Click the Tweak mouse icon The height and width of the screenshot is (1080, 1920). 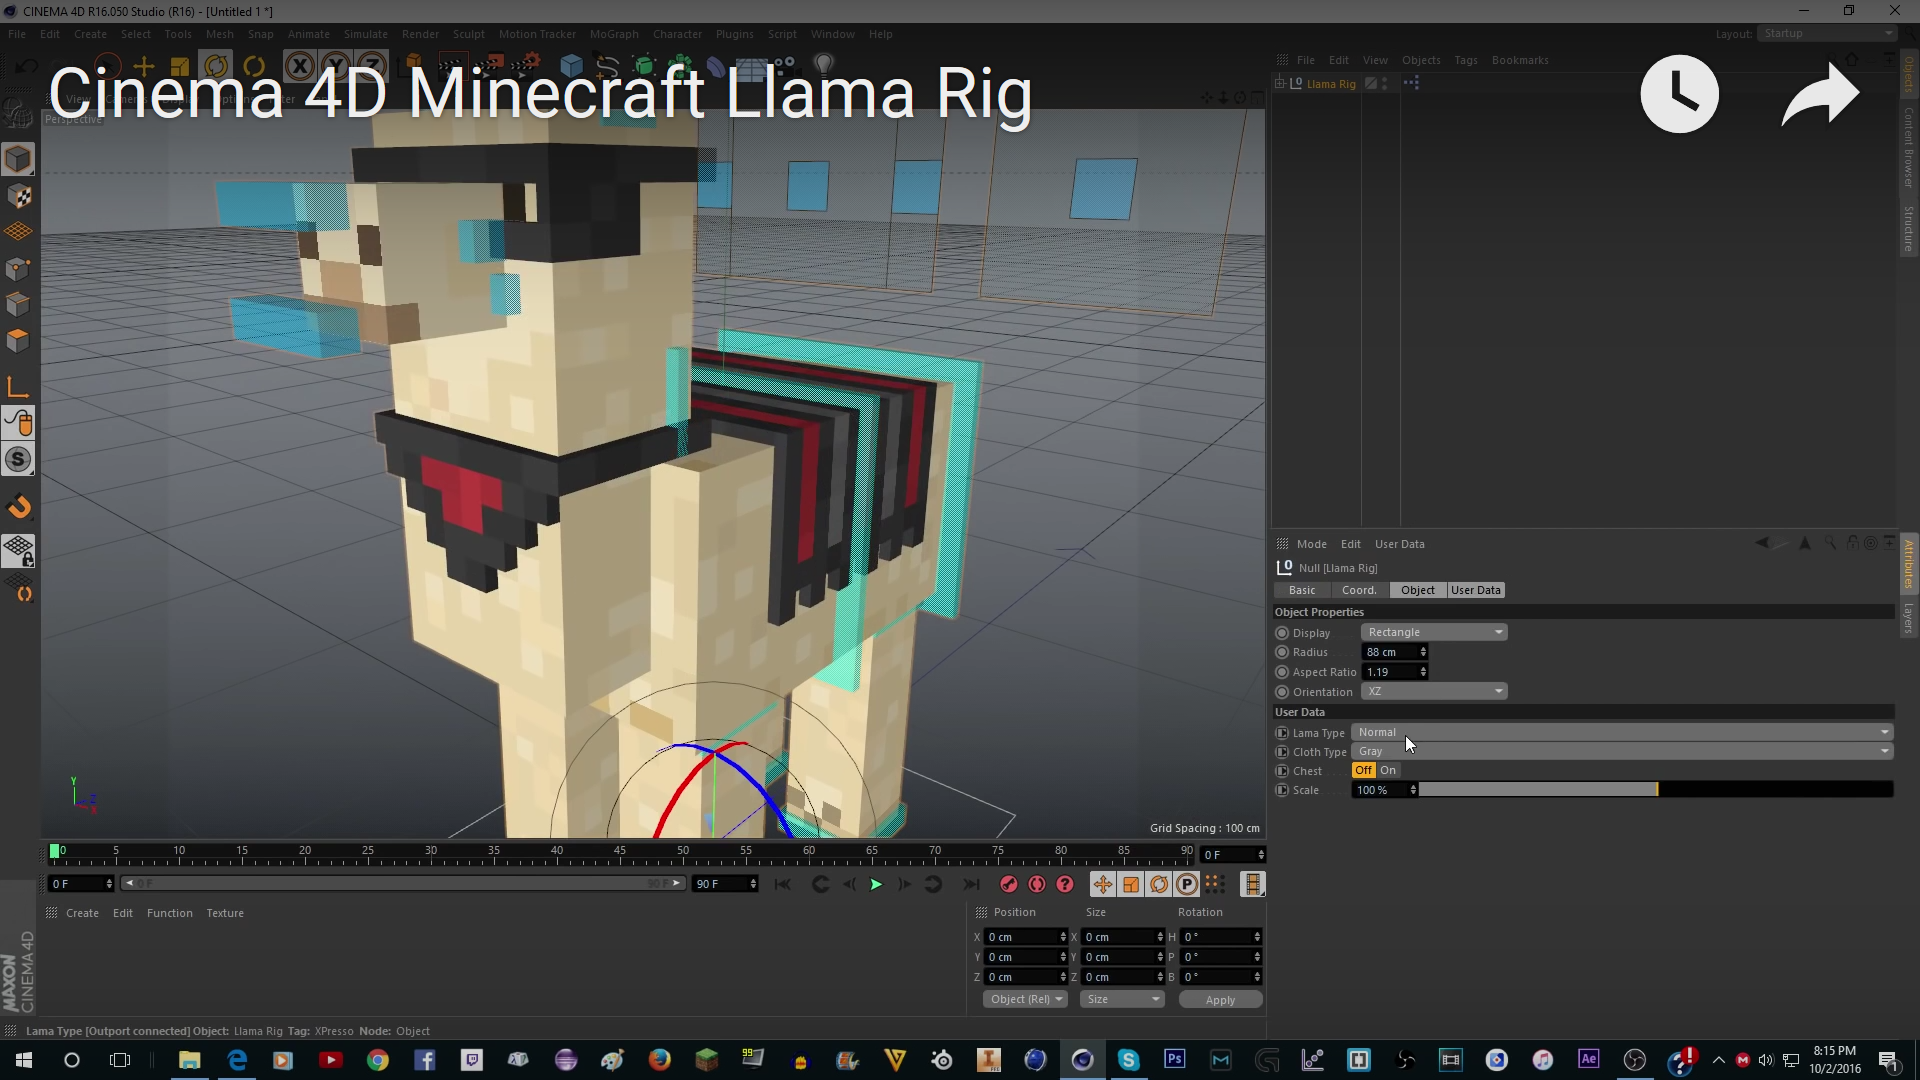pyautogui.click(x=18, y=423)
